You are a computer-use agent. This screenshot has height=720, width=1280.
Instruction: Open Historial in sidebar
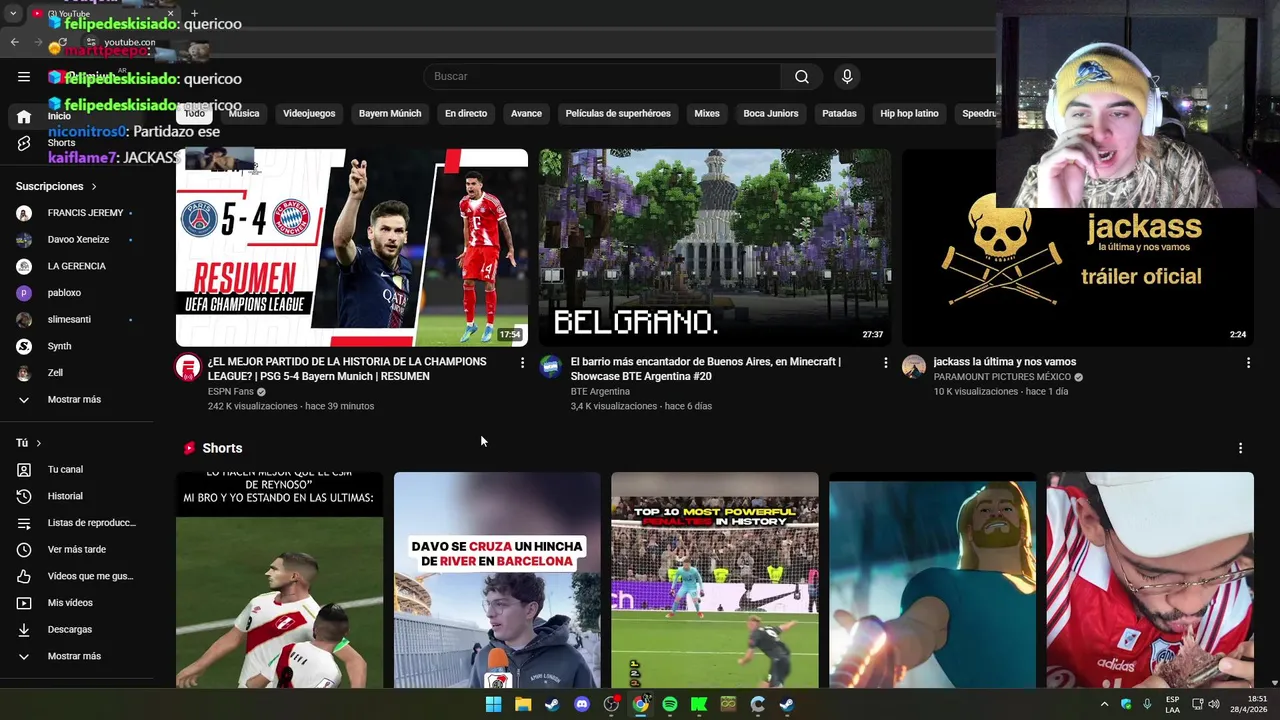point(76,496)
